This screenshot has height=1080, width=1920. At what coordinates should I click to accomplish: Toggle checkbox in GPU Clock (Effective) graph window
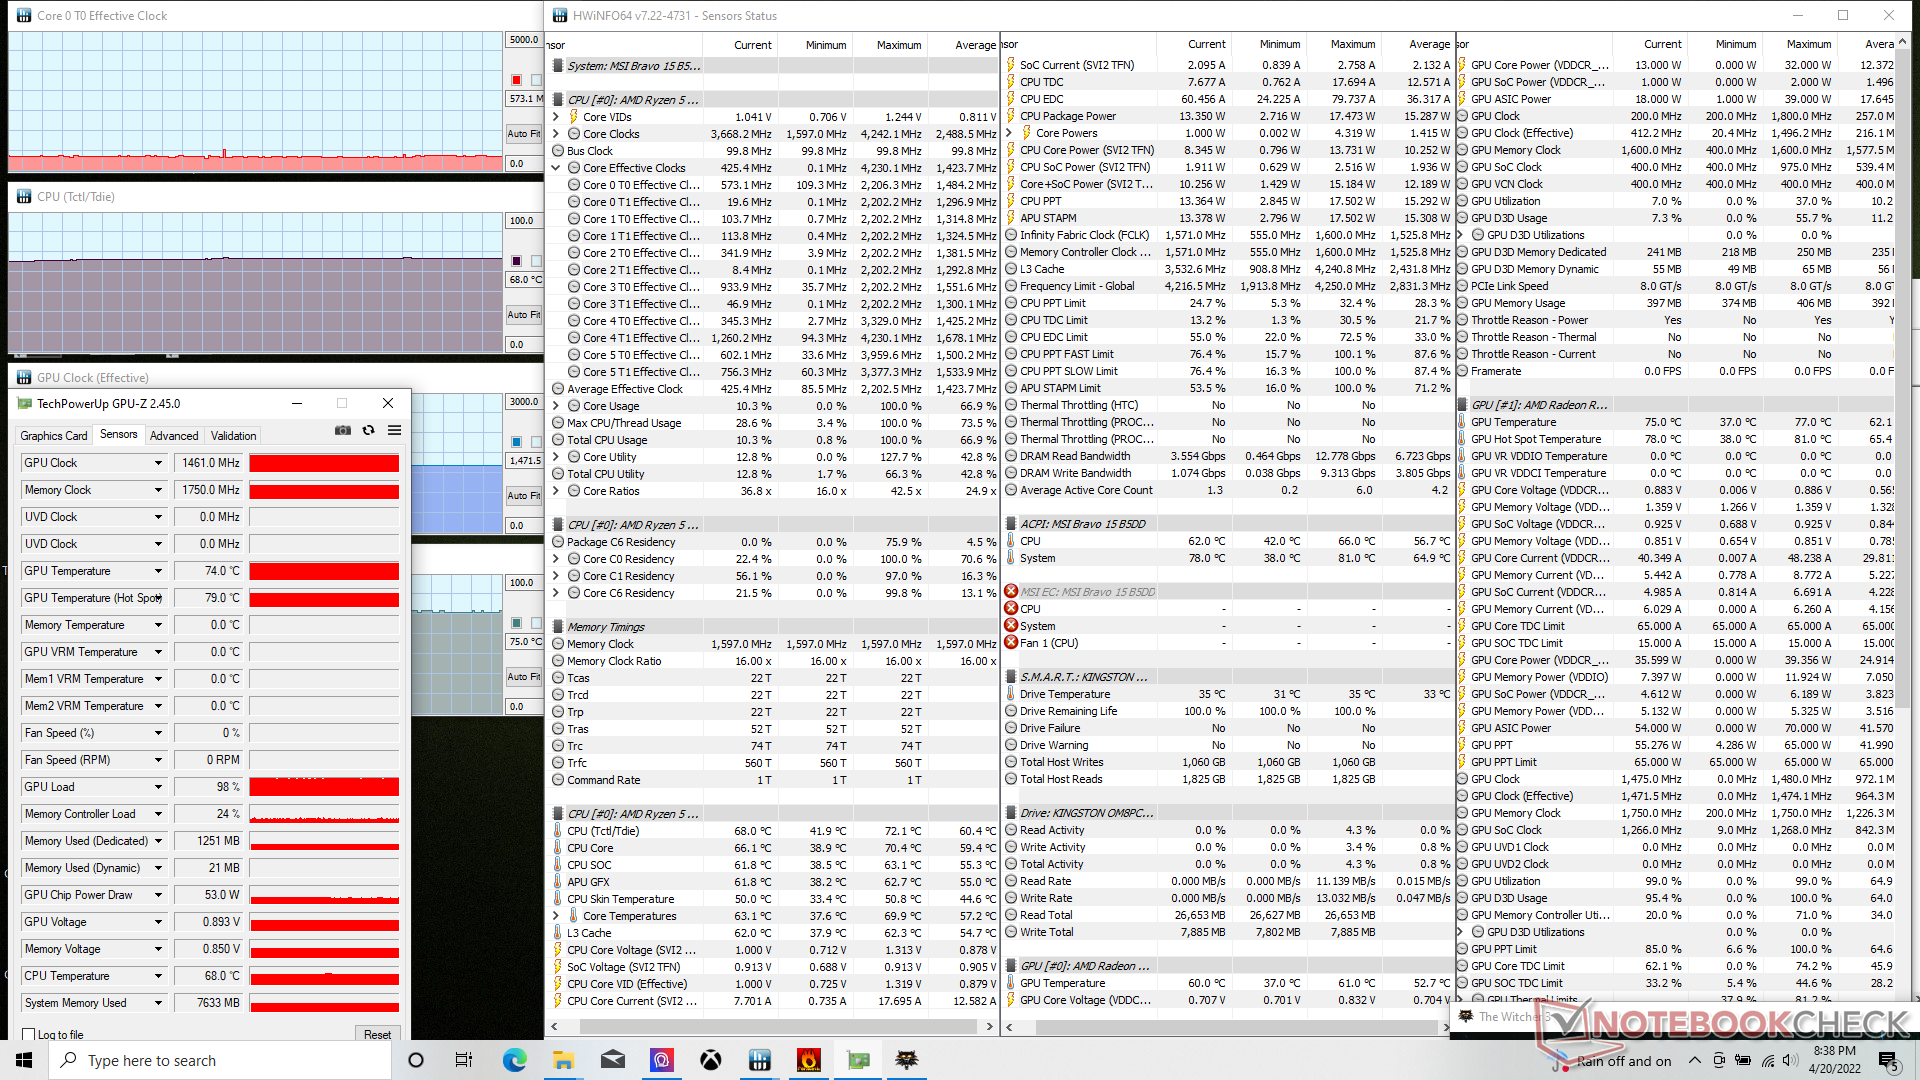click(536, 442)
